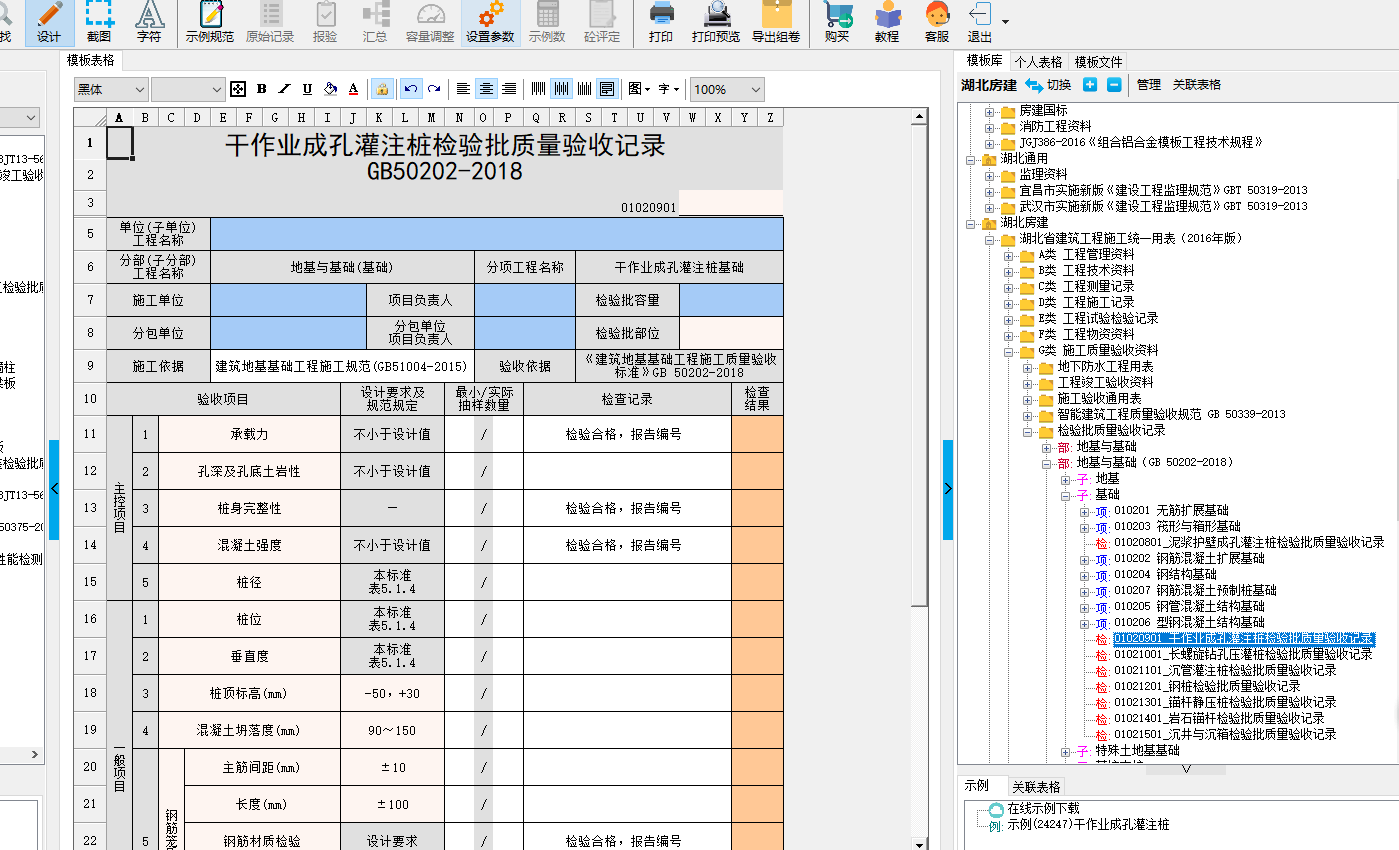The height and width of the screenshot is (850, 1399).
Task: Switch to the 模板库 tab
Action: click(984, 61)
